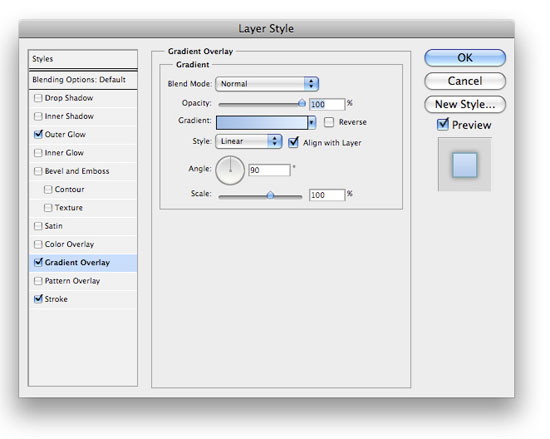Open the gradient Style Linear dropdown

pyautogui.click(x=249, y=141)
